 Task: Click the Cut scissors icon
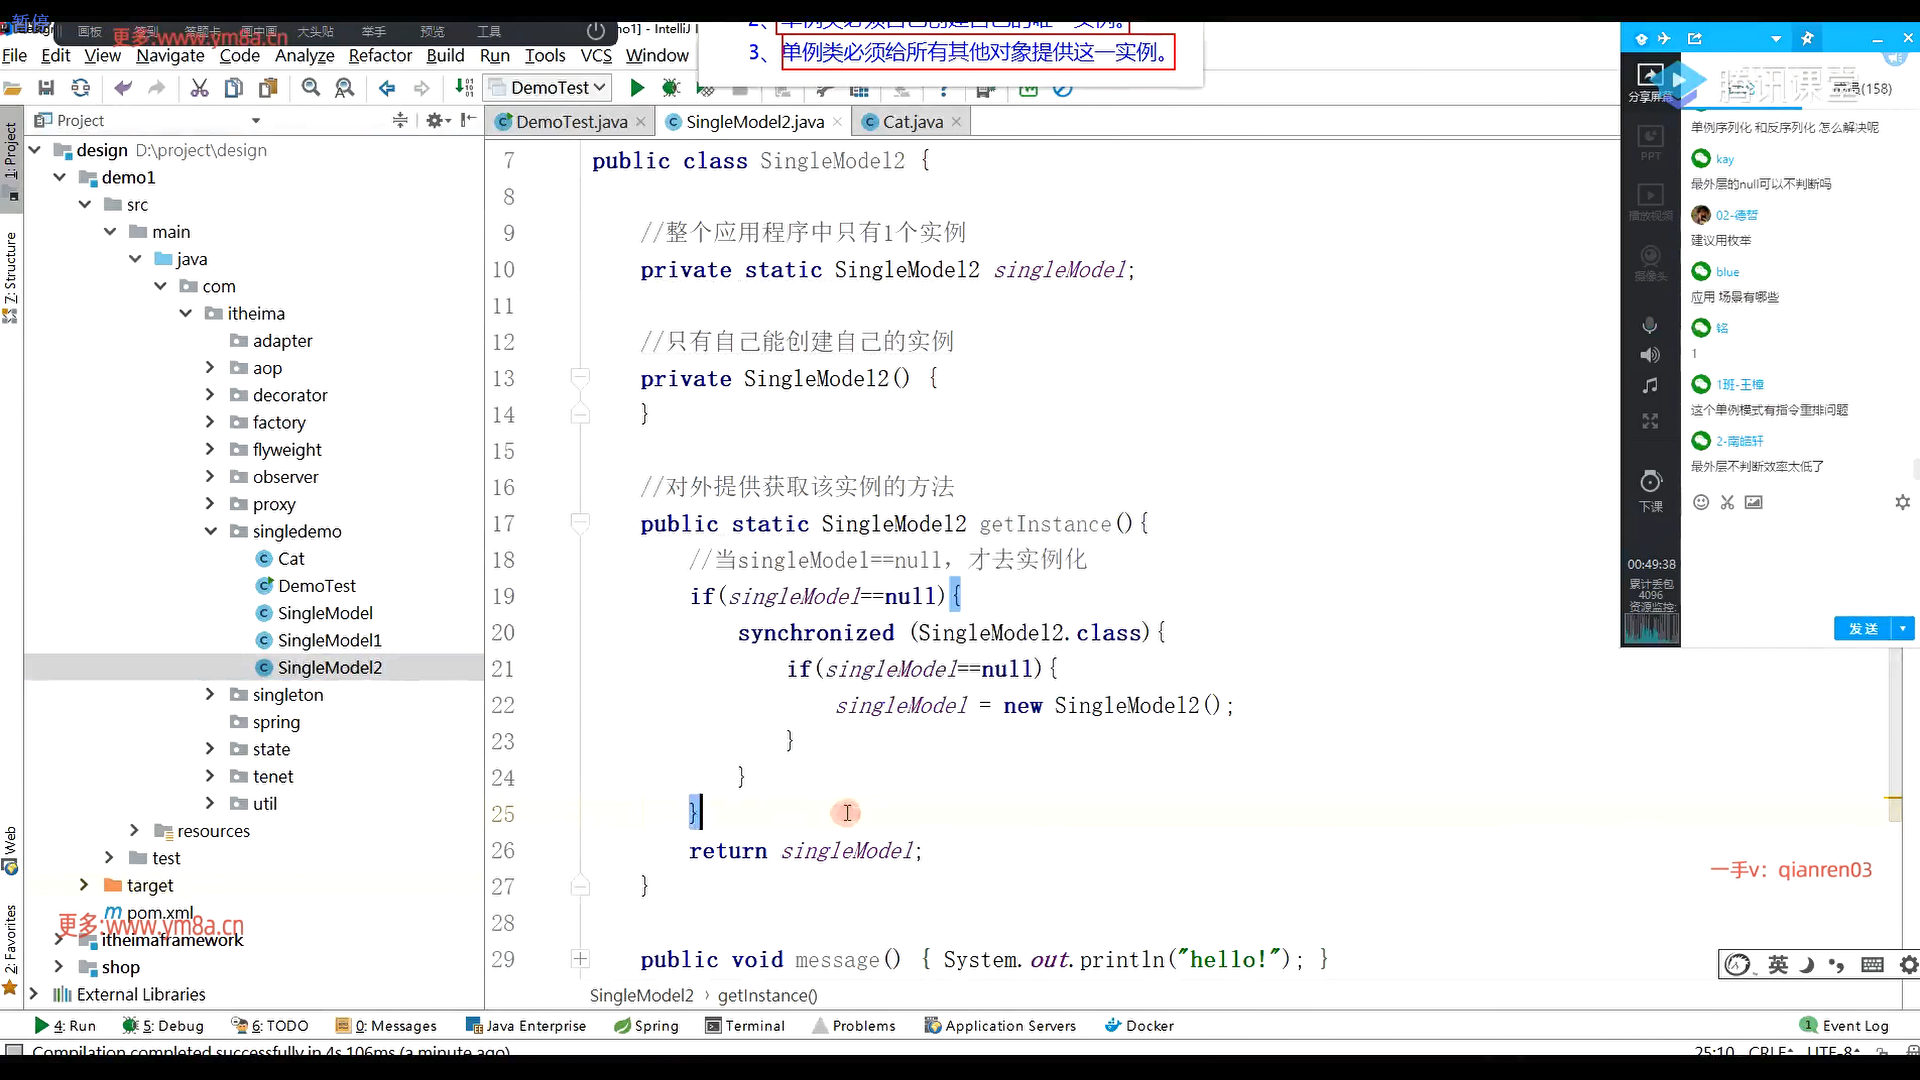point(199,88)
